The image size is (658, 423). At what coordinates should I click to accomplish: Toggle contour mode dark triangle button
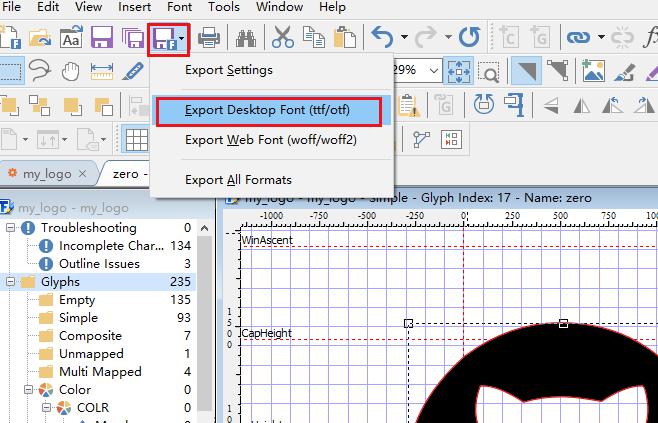(526, 70)
